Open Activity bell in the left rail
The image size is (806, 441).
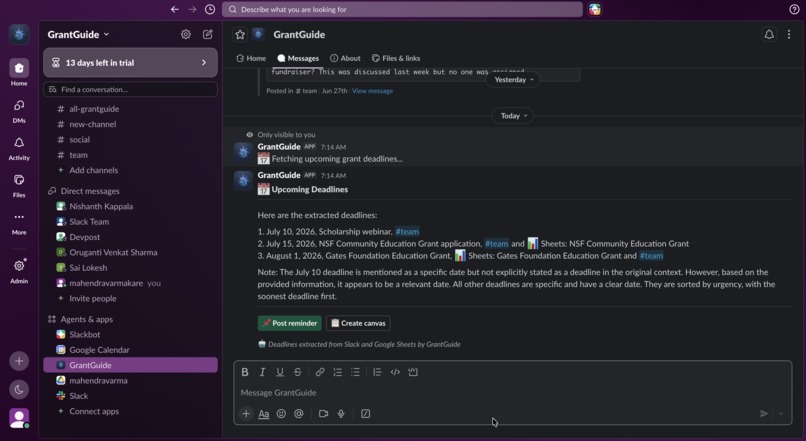pyautogui.click(x=19, y=148)
